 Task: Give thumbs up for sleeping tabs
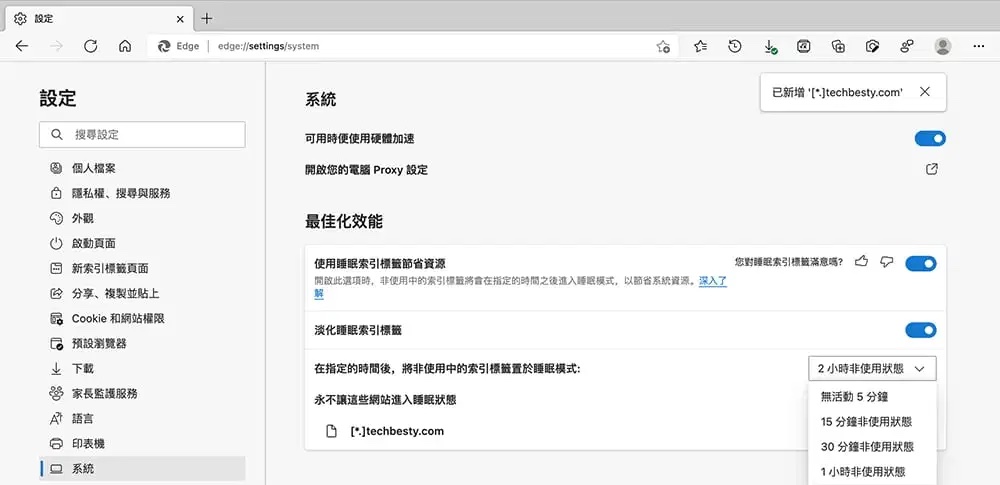(862, 262)
